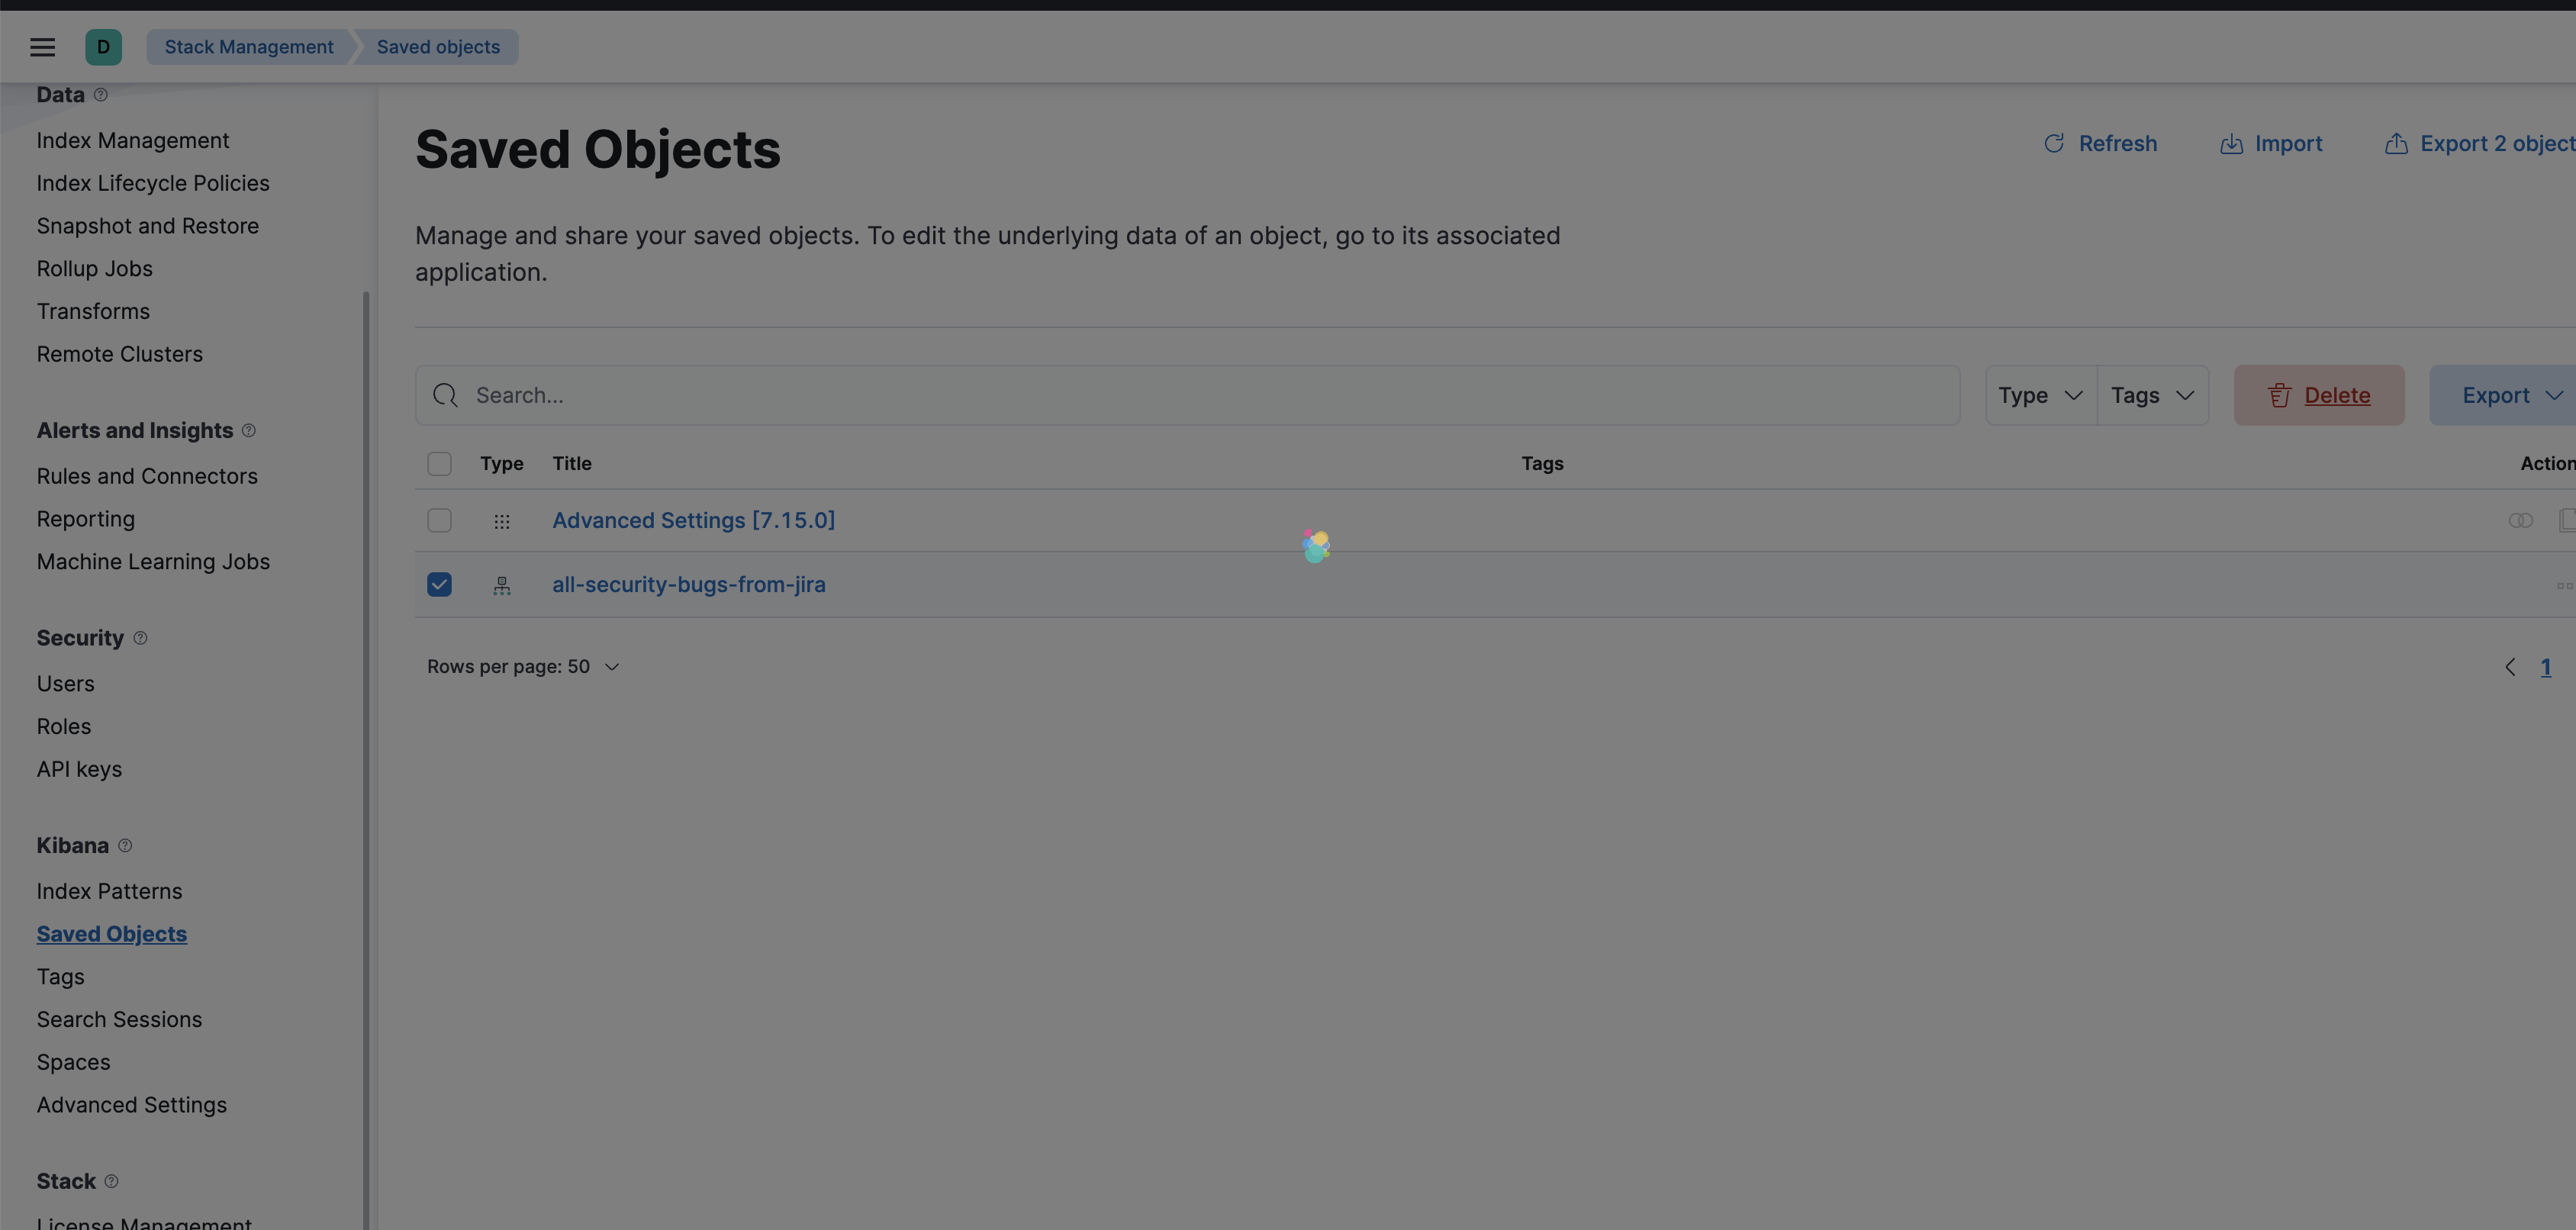Navigate to Snapshot and Restore

pos(148,227)
